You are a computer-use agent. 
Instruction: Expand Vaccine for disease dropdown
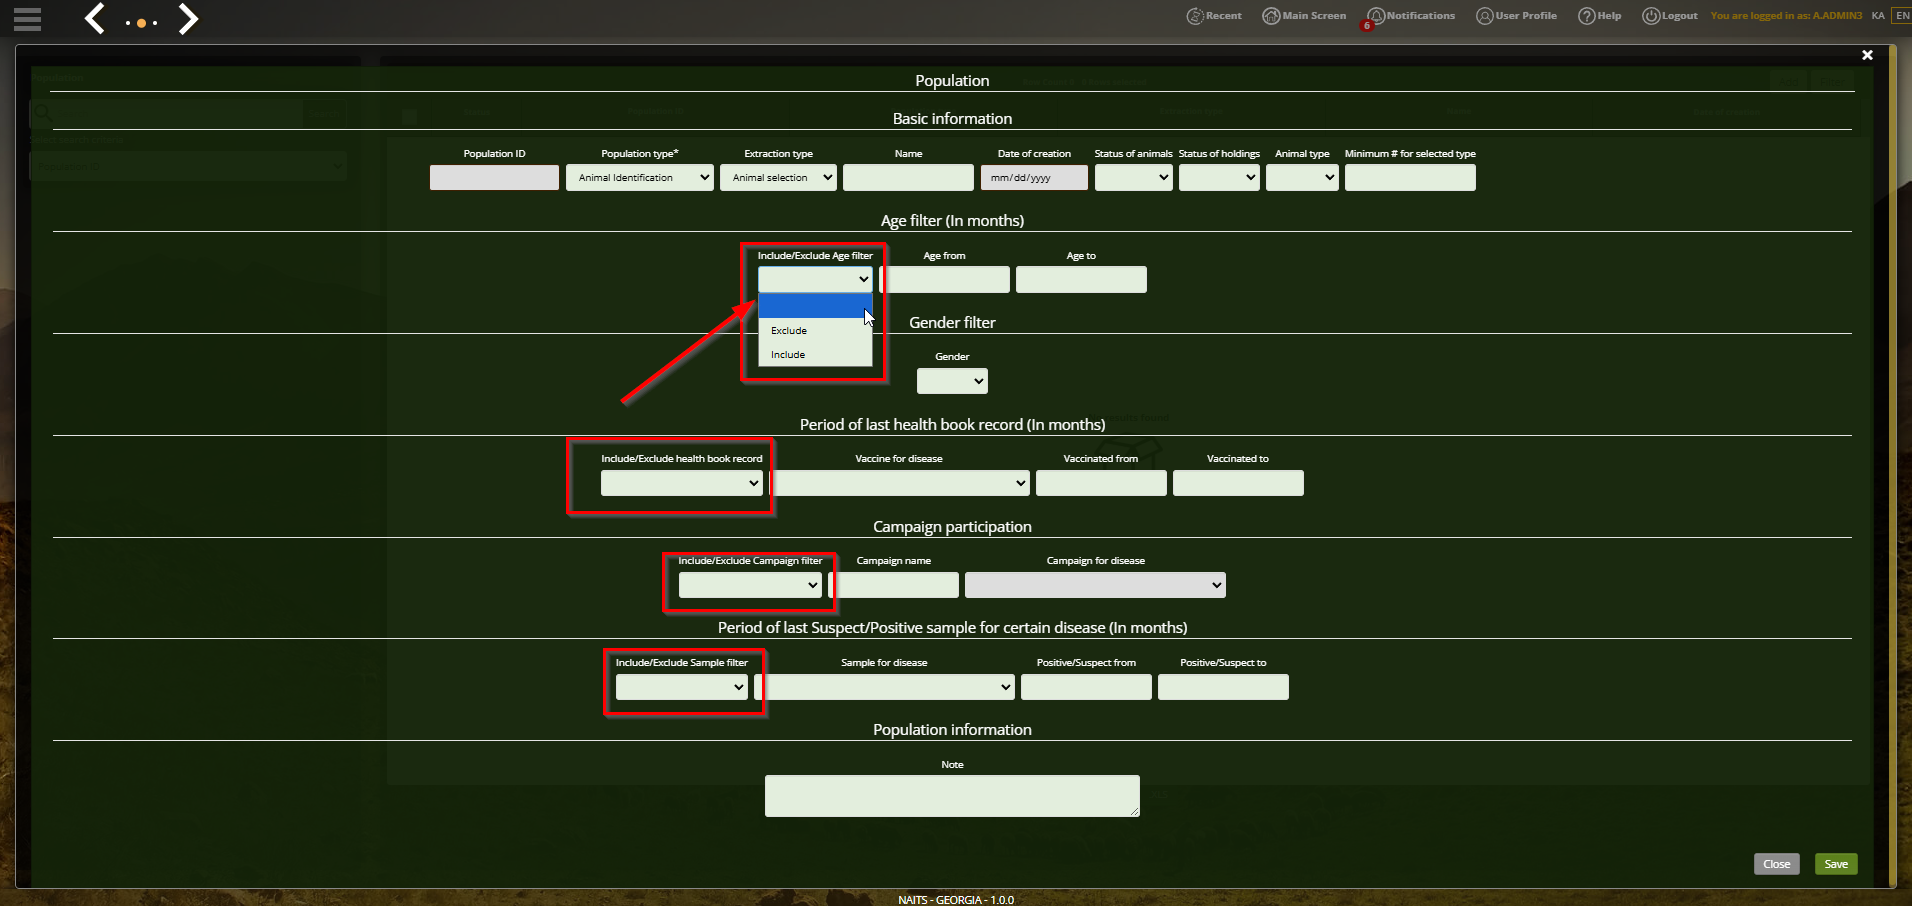(x=902, y=483)
